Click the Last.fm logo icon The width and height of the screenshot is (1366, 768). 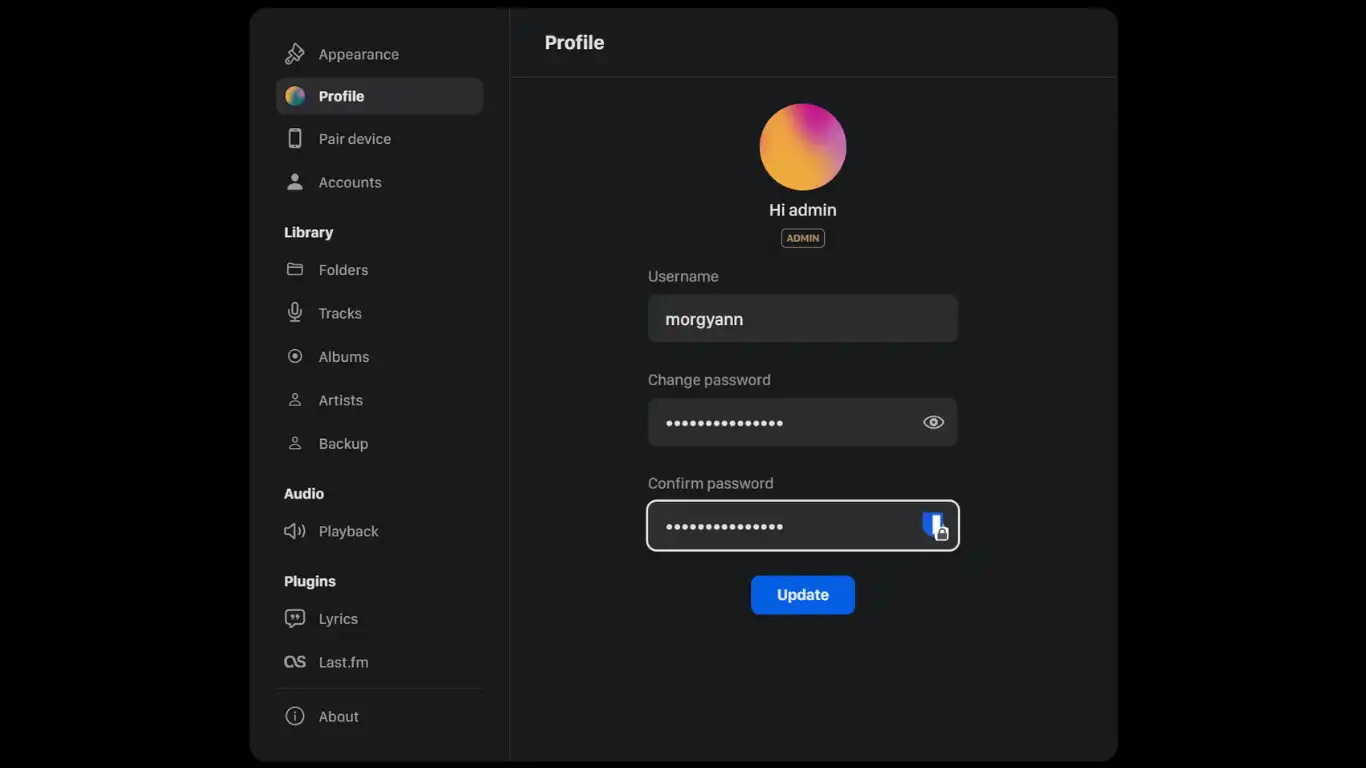click(x=294, y=662)
